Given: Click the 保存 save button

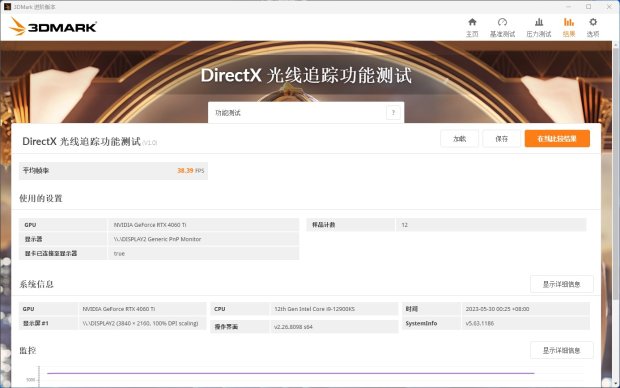Looking at the screenshot, I should pos(501,139).
